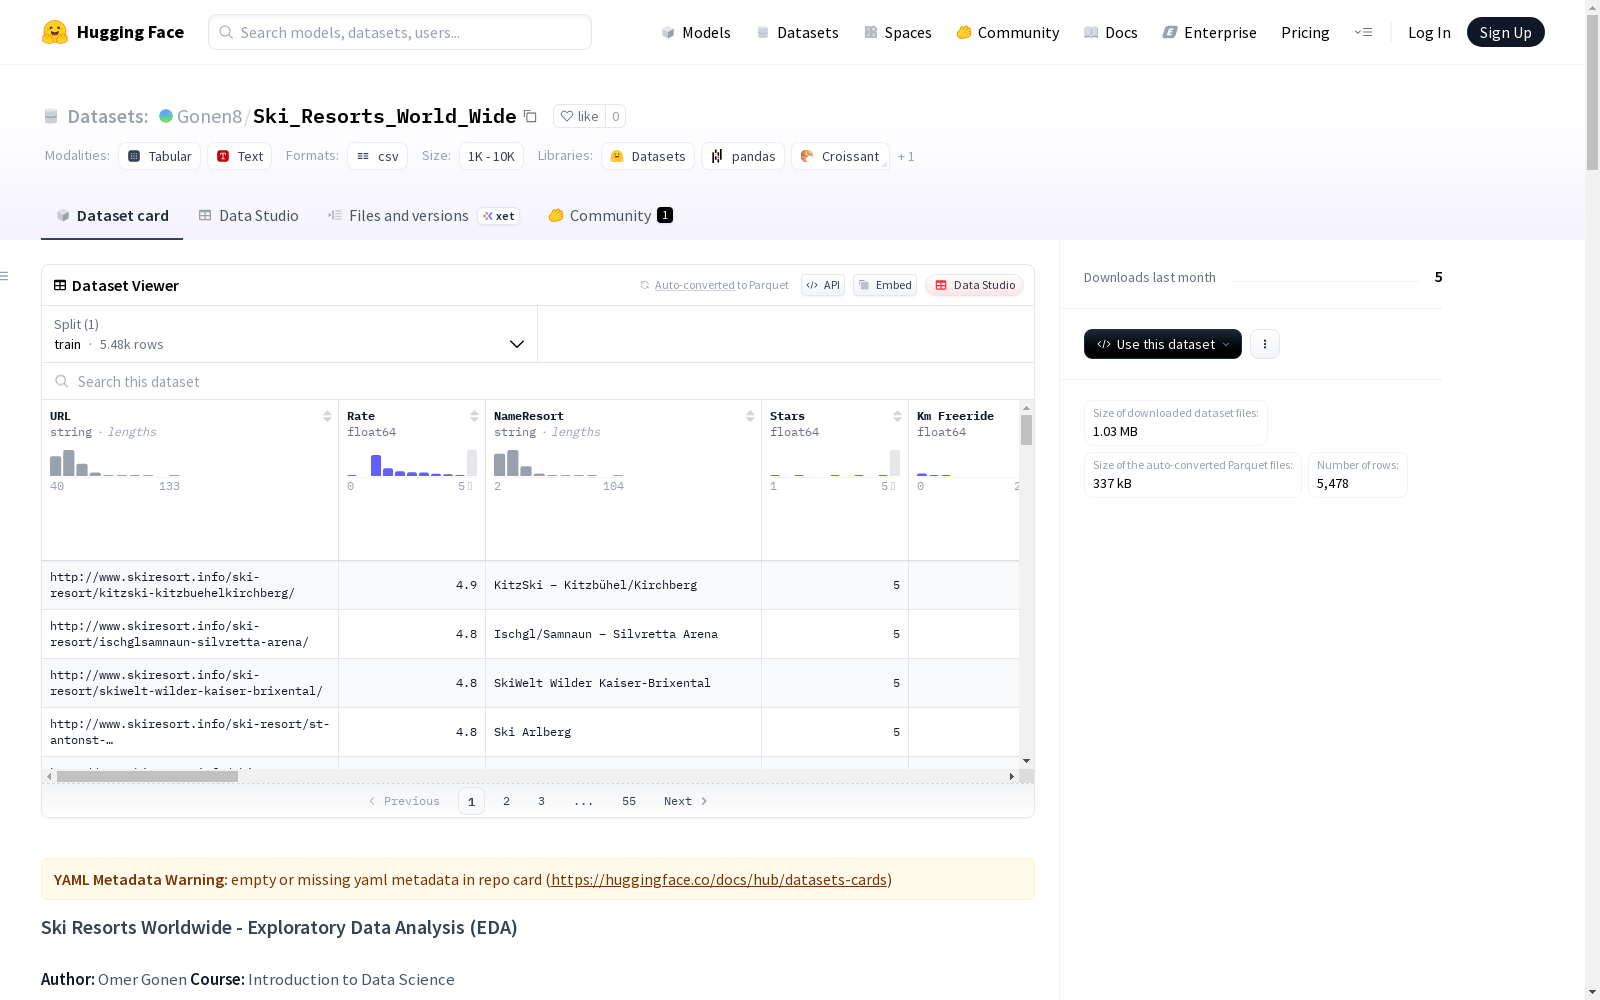Focus the Search this dataset field
Image resolution: width=1600 pixels, height=1000 pixels.
[538, 381]
